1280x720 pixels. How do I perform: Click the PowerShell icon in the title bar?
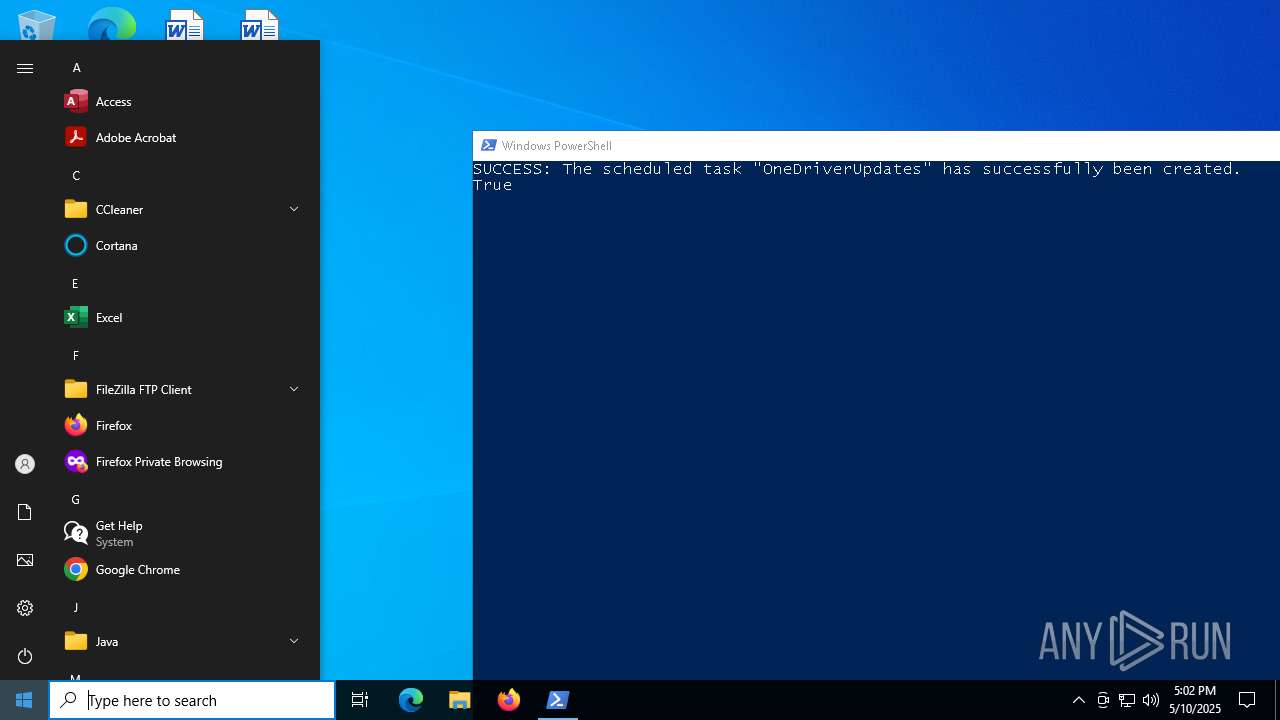click(489, 145)
